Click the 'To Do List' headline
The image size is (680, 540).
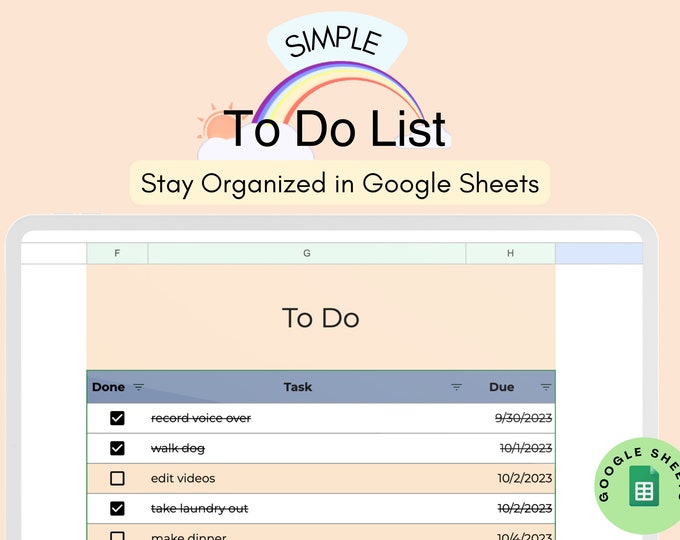335,128
